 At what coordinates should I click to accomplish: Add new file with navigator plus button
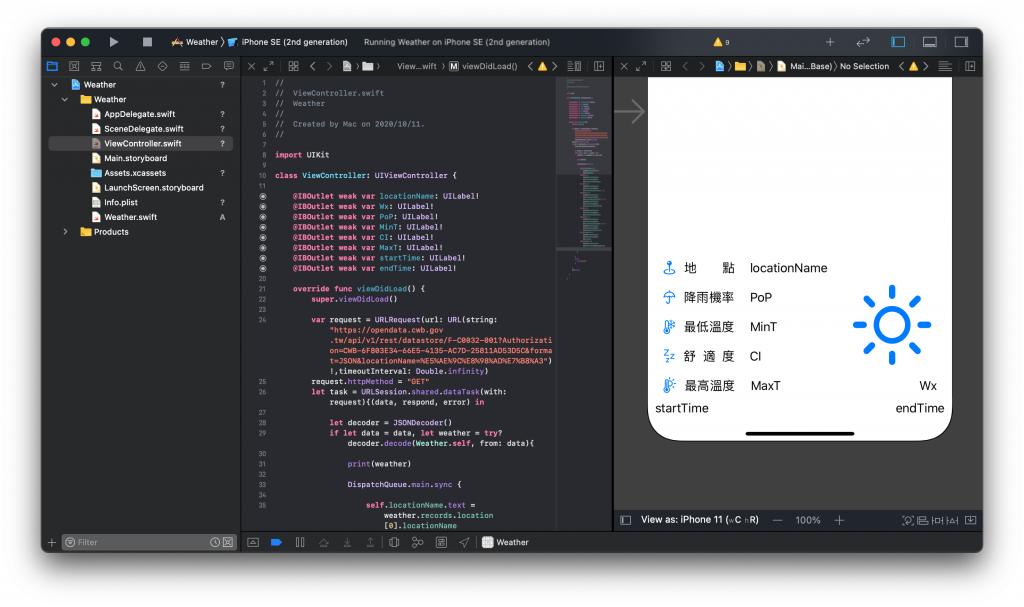(x=52, y=542)
